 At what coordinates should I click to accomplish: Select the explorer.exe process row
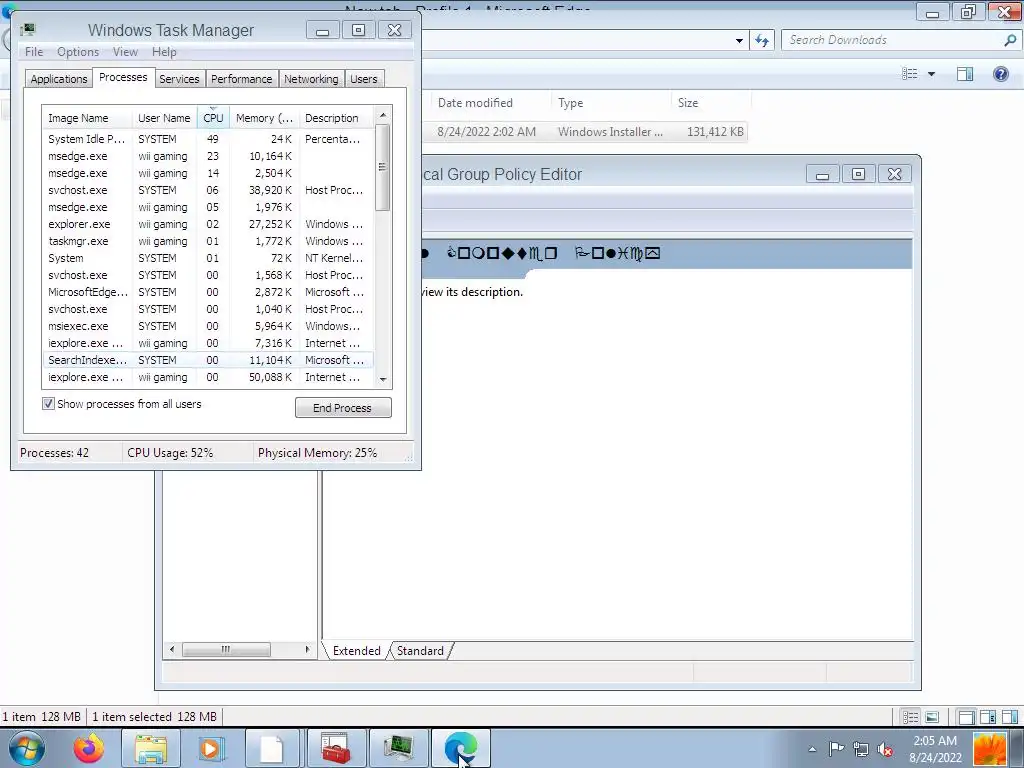point(208,224)
